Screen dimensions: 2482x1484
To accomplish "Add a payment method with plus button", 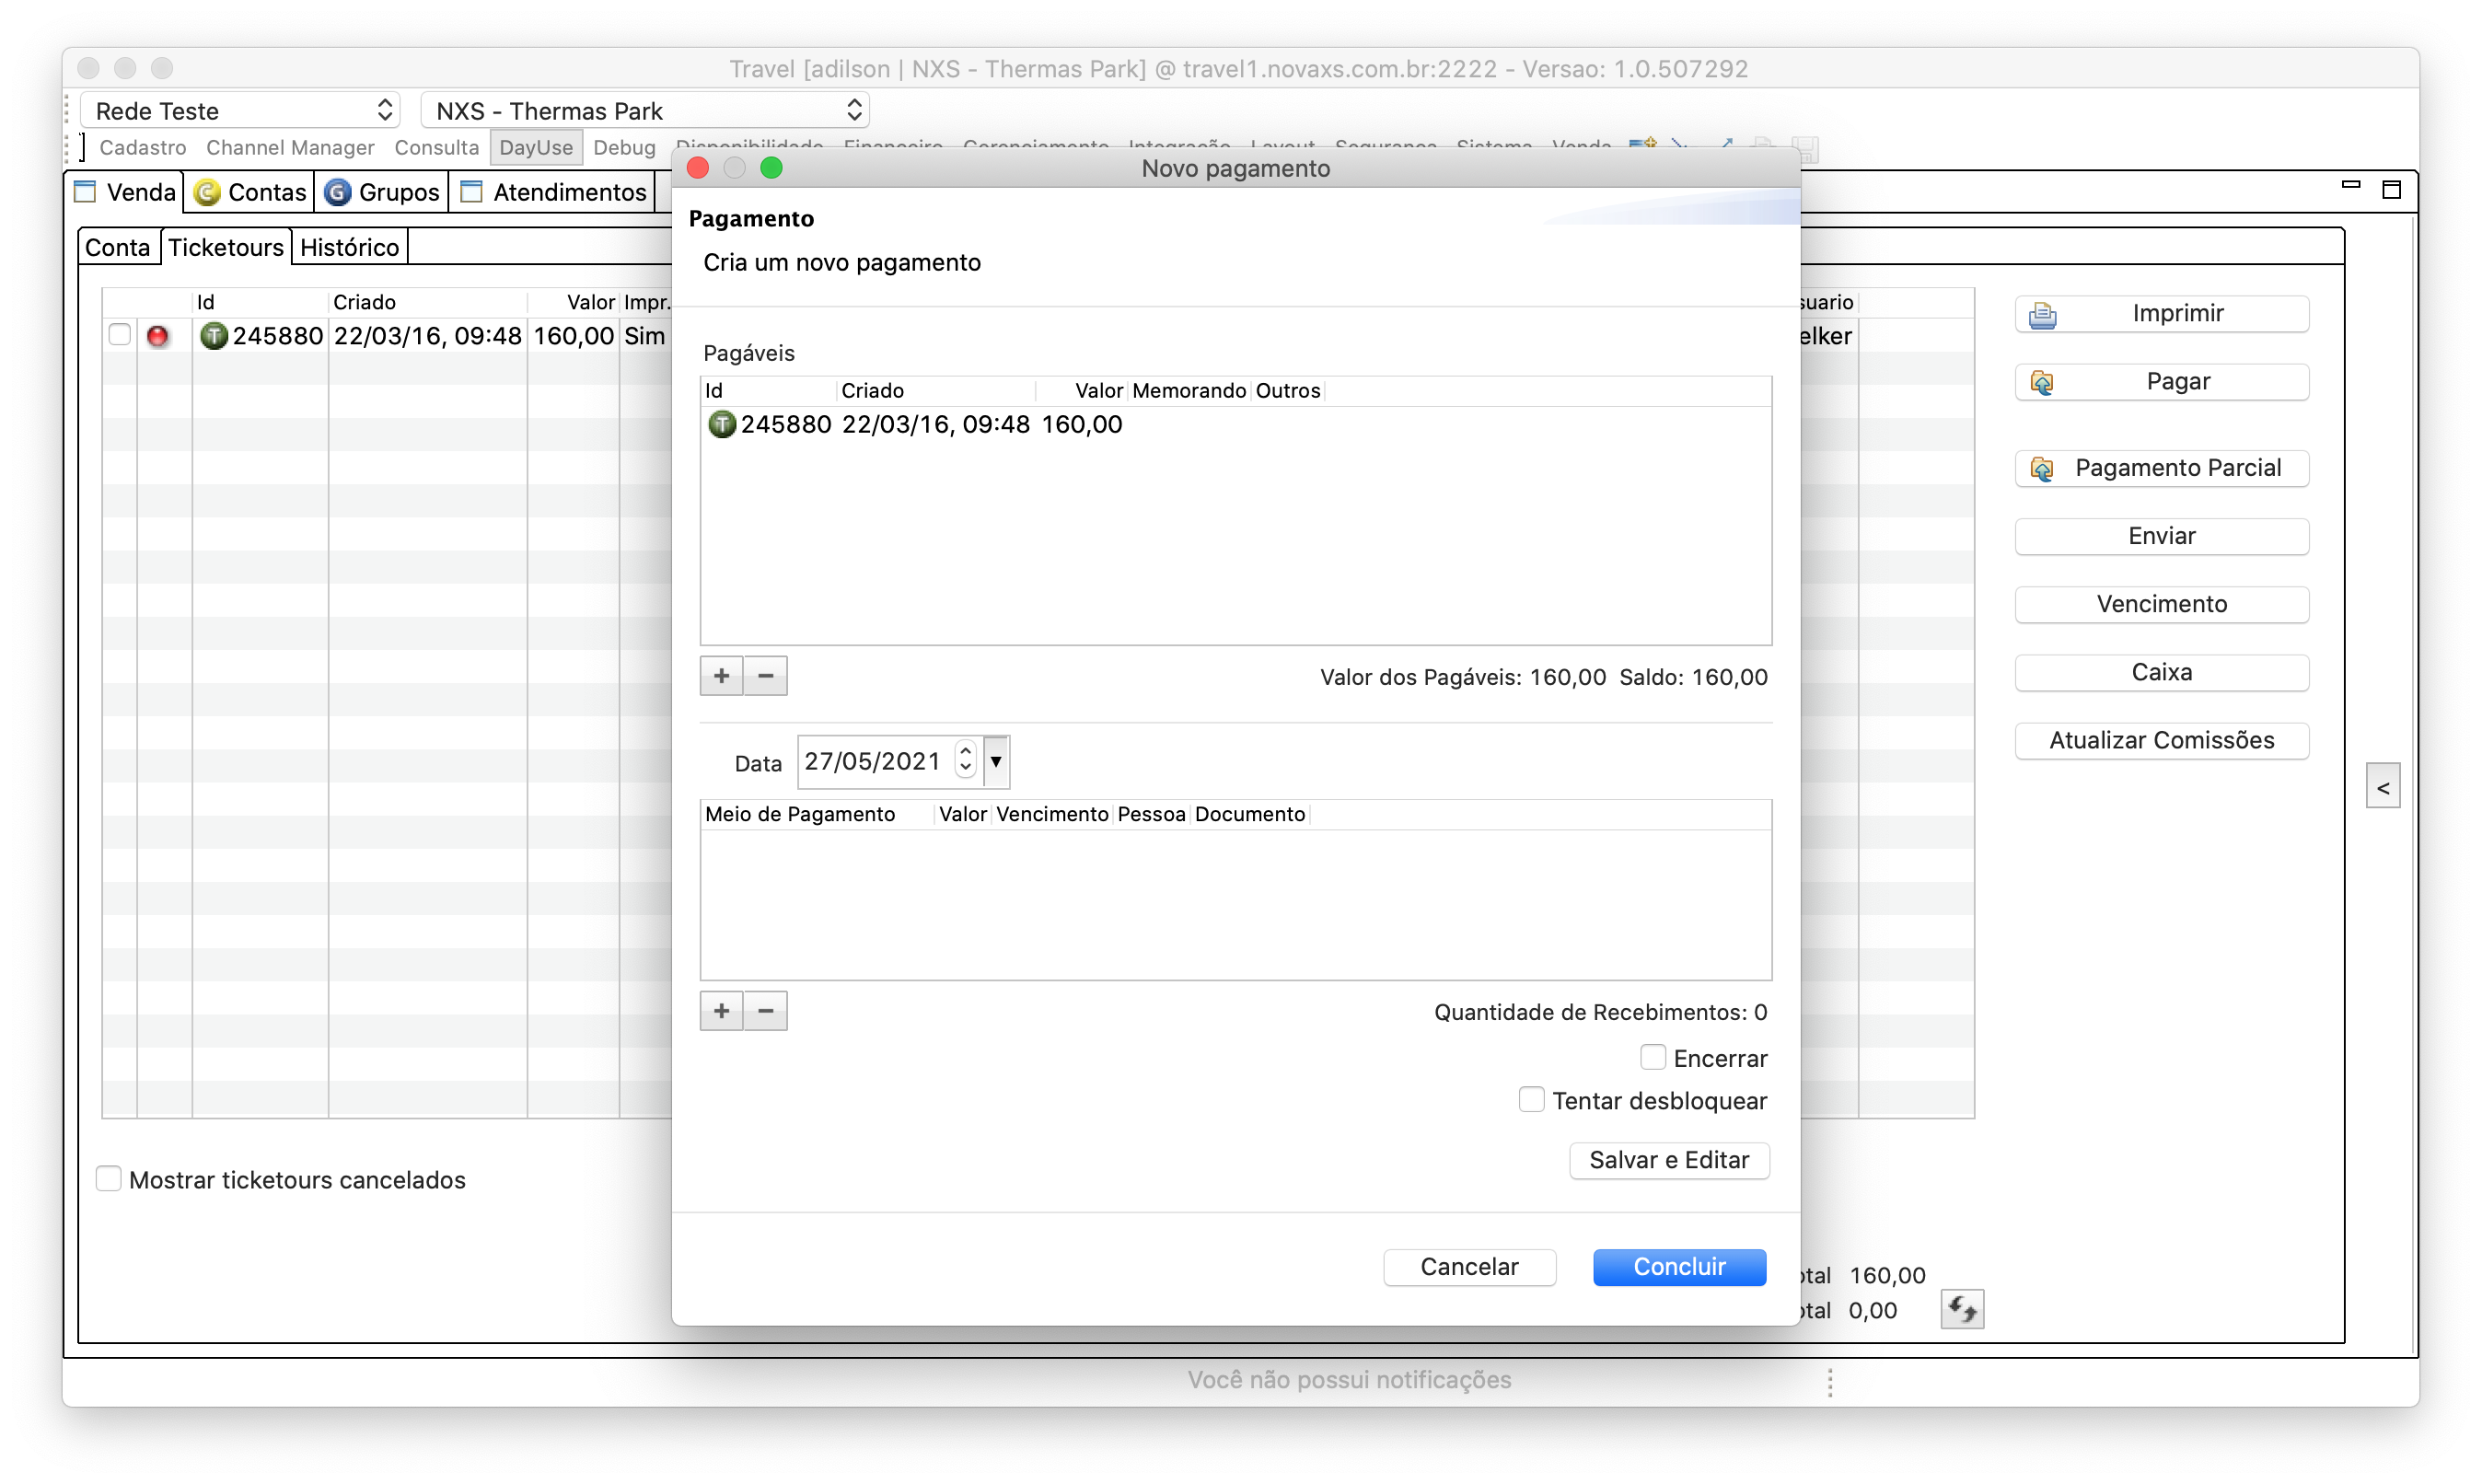I will pyautogui.click(x=721, y=1011).
